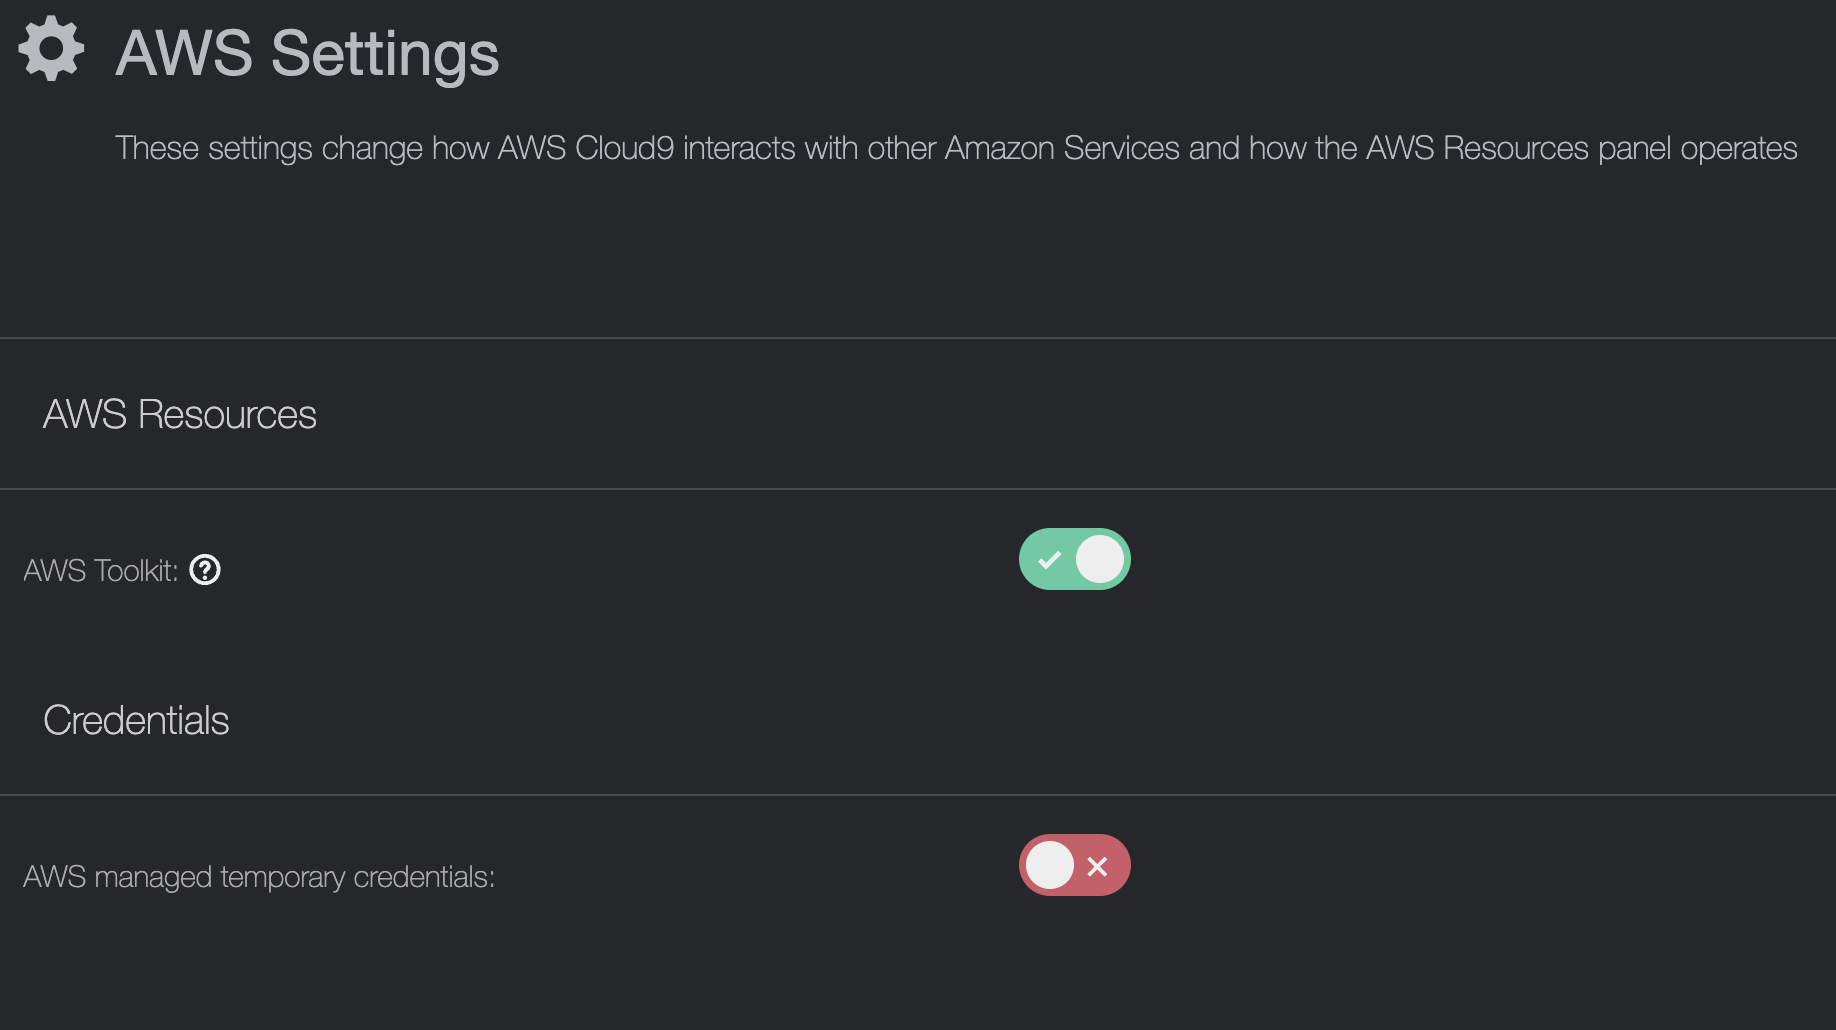This screenshot has width=1836, height=1030.
Task: Click white knob of AWS Toolkit switch
Action: [x=1100, y=560]
